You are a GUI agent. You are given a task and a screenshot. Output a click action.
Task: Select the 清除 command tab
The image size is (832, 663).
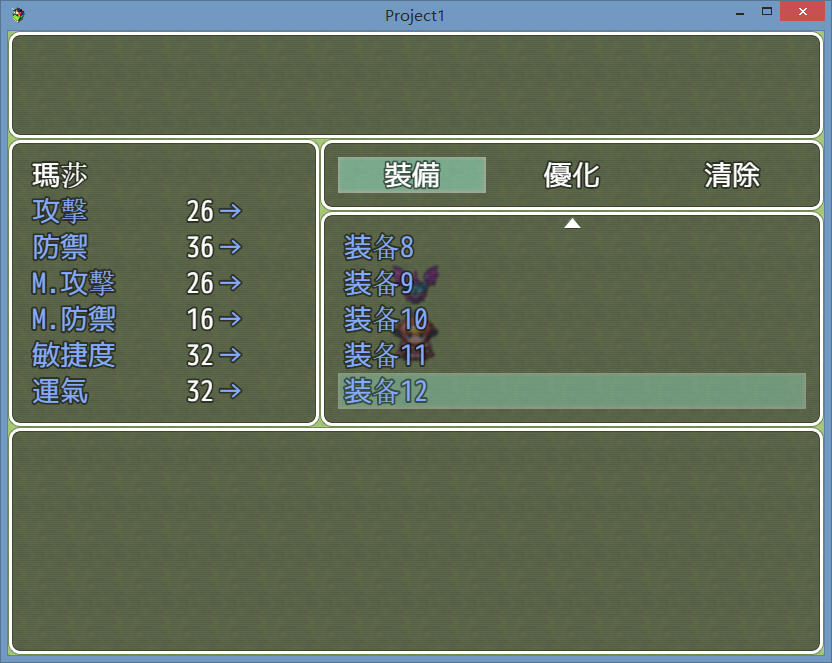[x=732, y=175]
